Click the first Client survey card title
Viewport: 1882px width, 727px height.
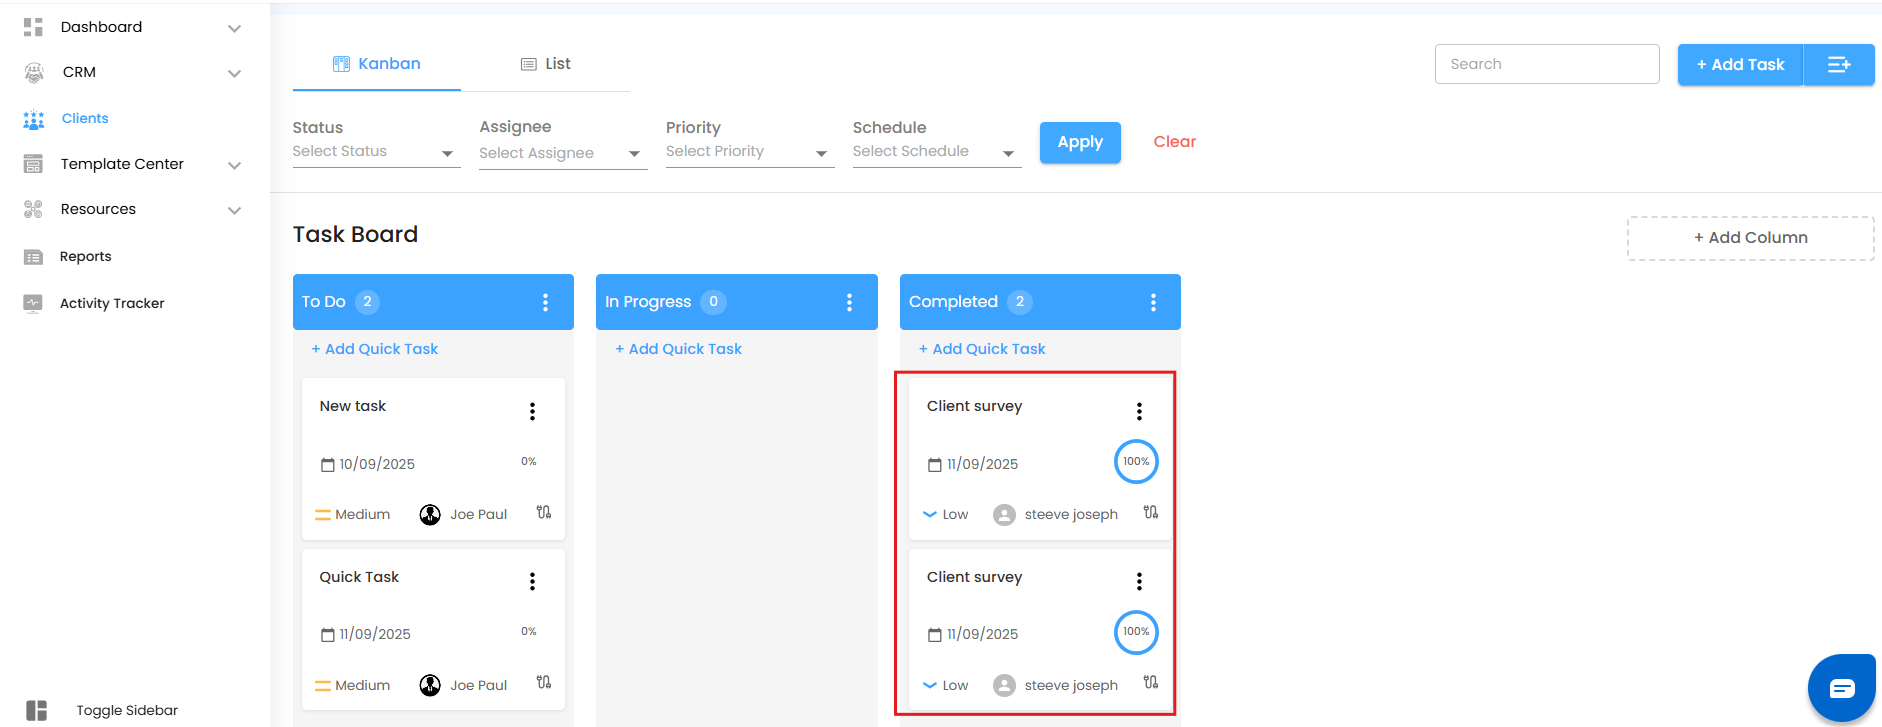[x=975, y=406]
